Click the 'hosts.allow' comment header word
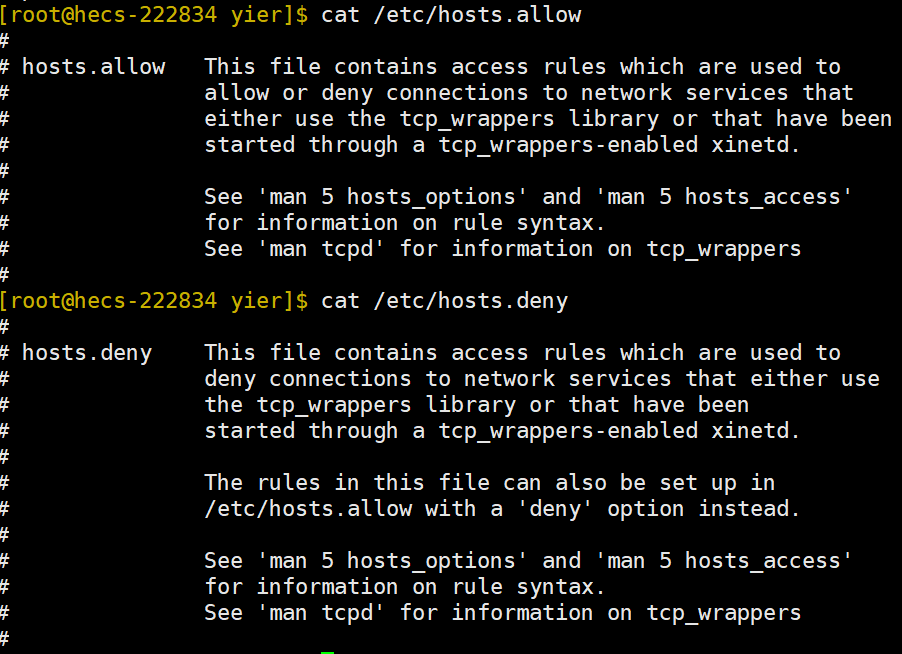Image resolution: width=902 pixels, height=654 pixels. (x=94, y=67)
